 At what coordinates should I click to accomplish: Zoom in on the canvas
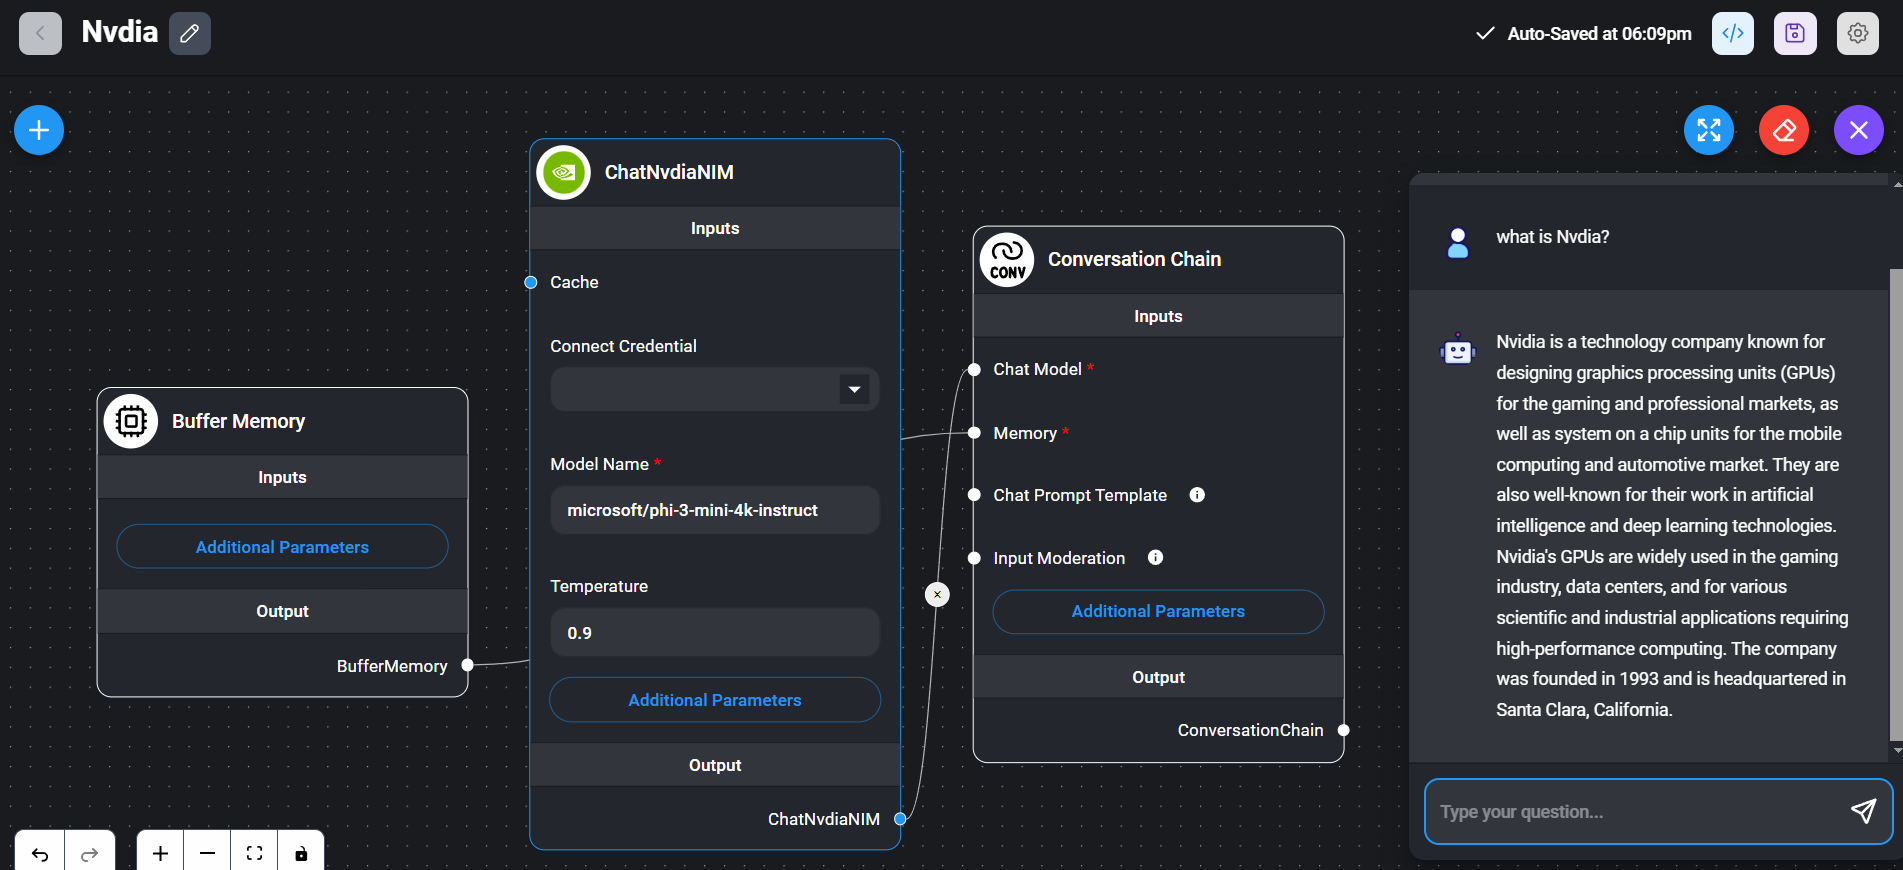(x=160, y=853)
